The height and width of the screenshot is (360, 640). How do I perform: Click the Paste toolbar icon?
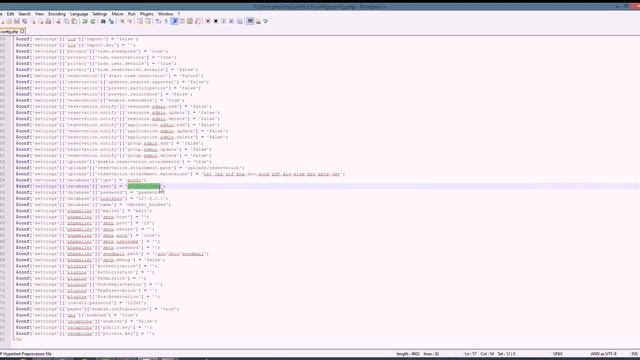click(x=74, y=21)
